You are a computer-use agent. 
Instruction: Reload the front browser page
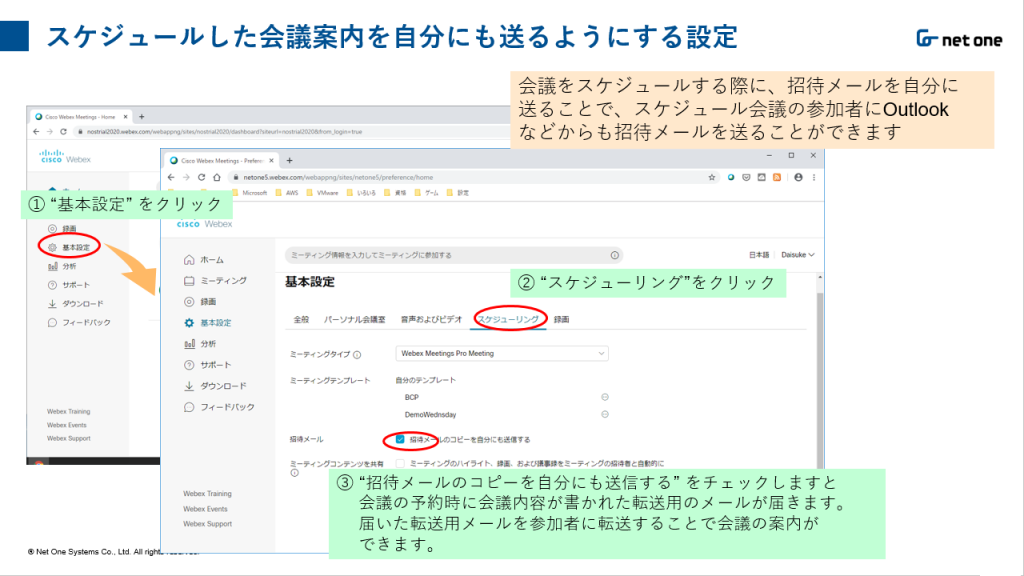[x=201, y=177]
